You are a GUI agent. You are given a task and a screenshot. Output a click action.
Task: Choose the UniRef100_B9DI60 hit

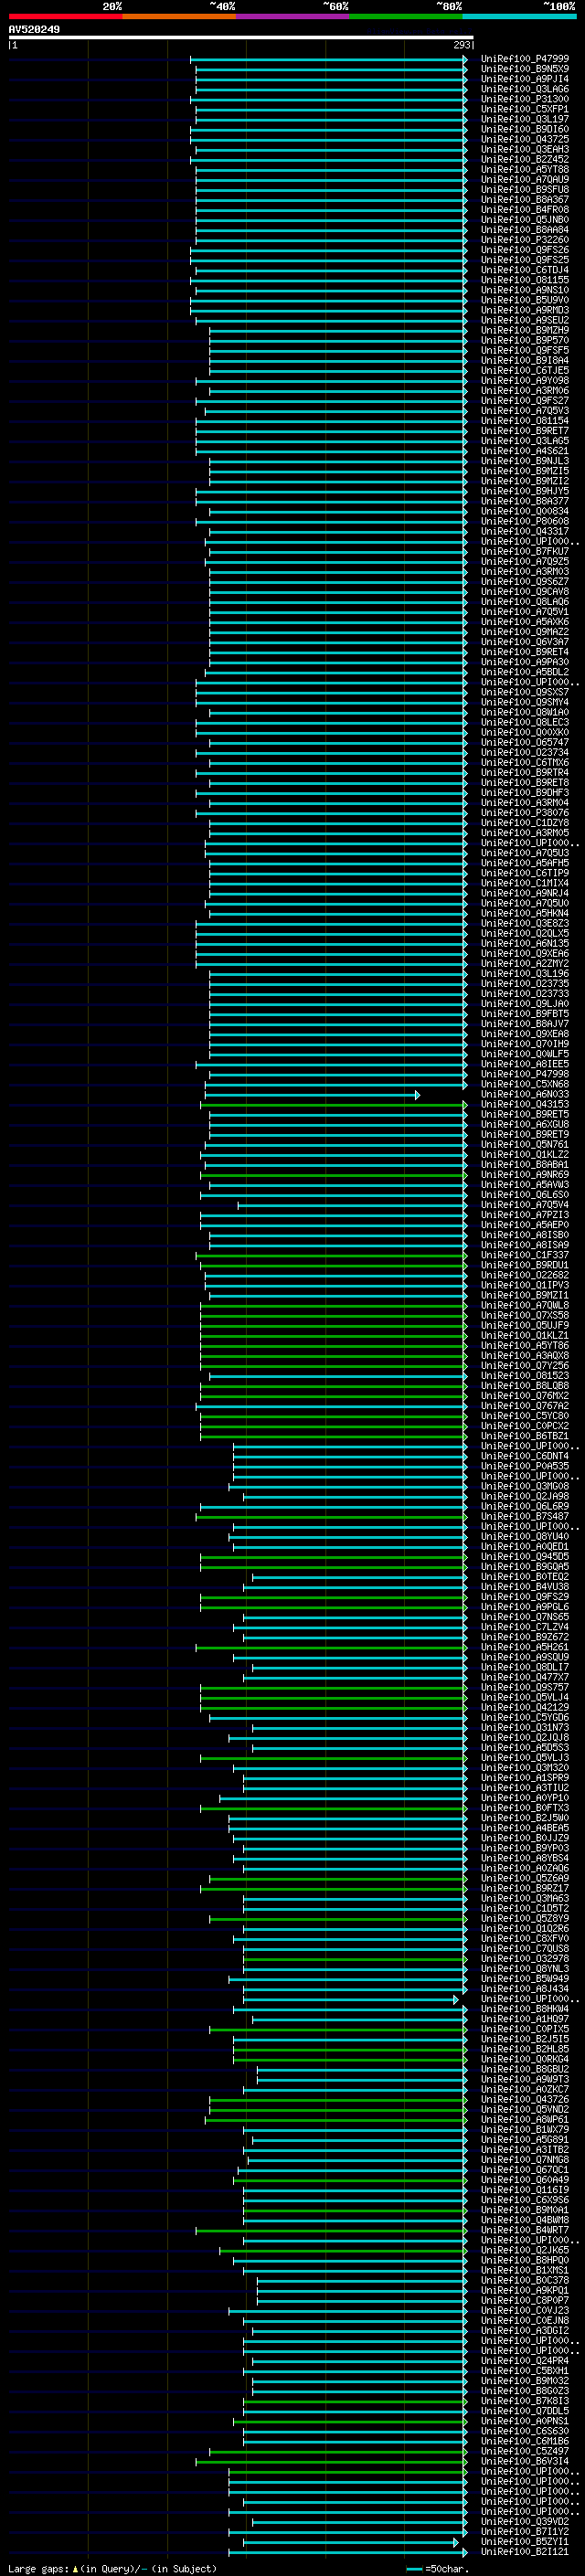click(x=524, y=129)
